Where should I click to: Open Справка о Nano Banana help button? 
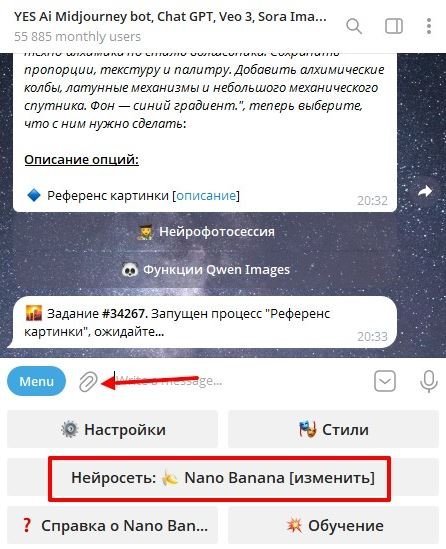pyautogui.click(x=112, y=525)
